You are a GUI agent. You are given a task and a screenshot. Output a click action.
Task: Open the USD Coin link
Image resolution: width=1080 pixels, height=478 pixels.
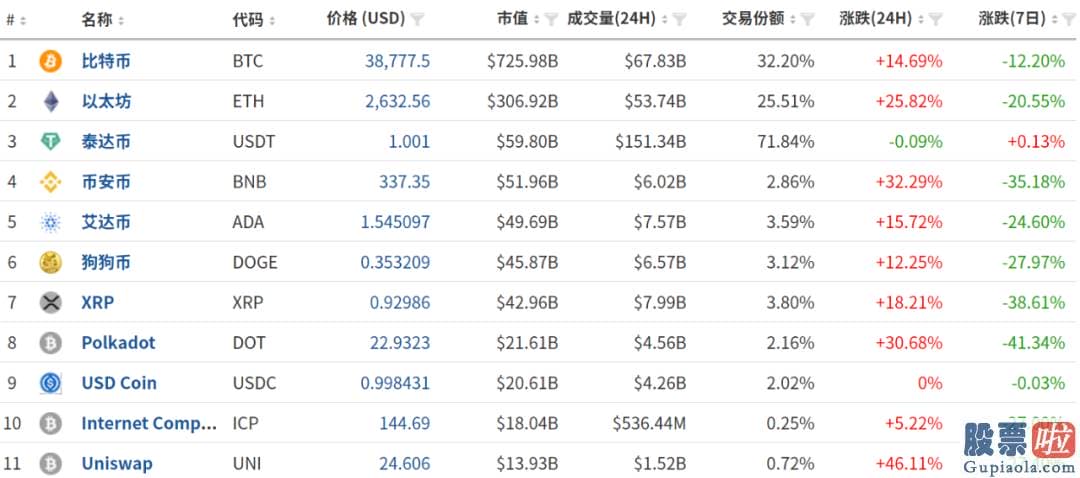(x=119, y=383)
